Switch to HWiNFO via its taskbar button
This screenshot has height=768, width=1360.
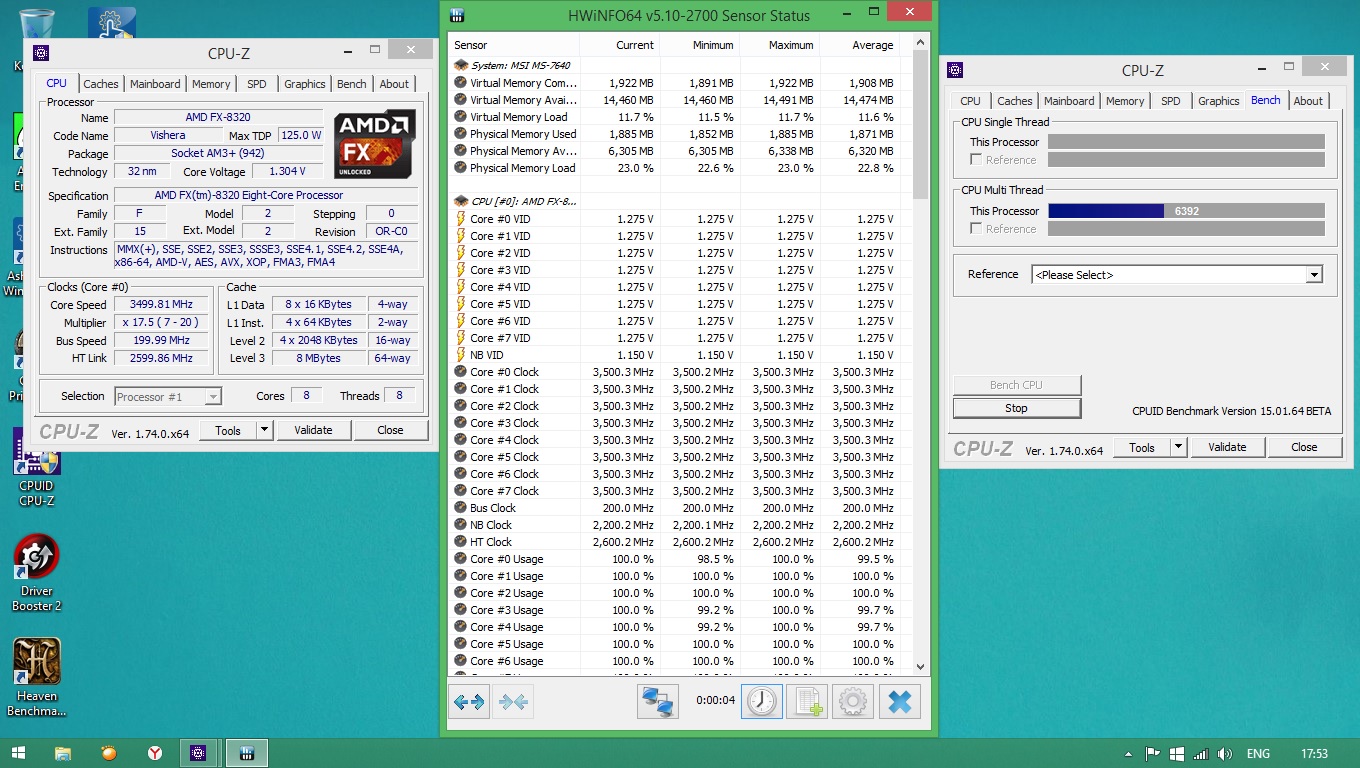246,753
